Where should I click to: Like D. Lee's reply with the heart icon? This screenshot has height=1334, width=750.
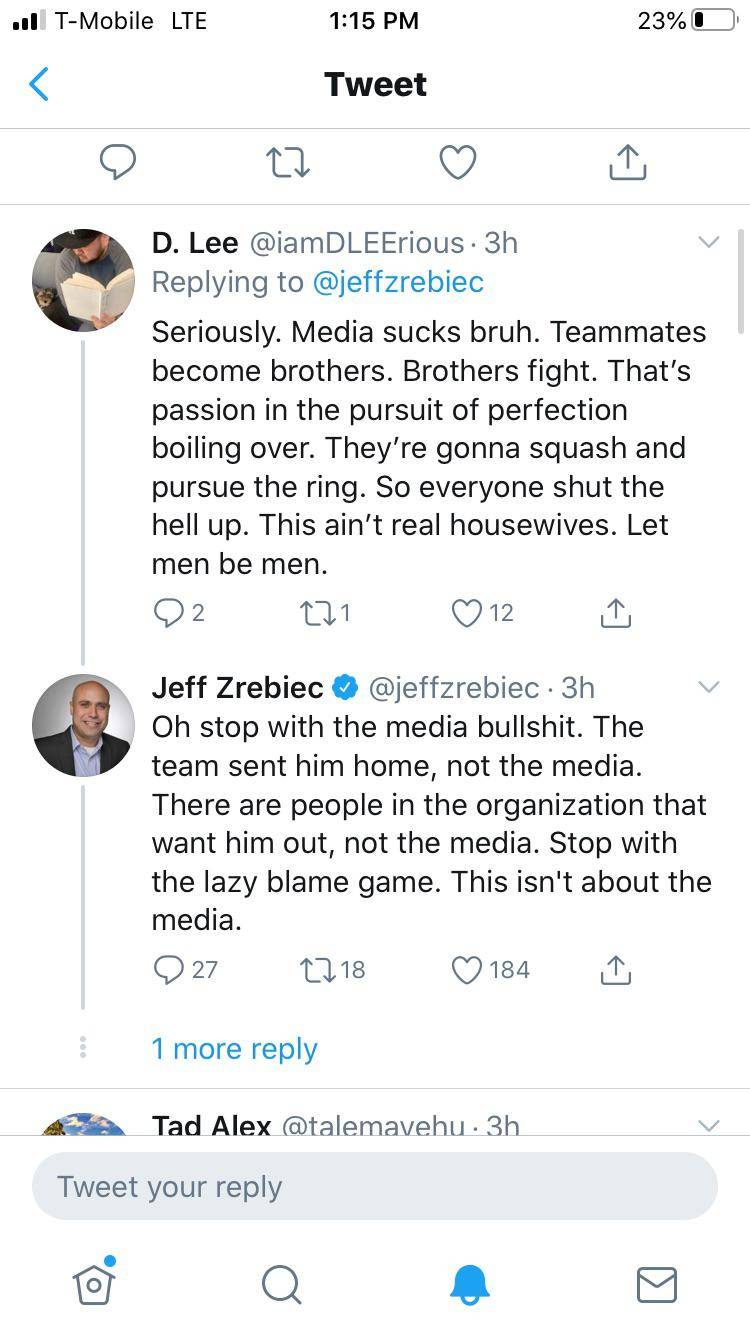click(x=466, y=613)
